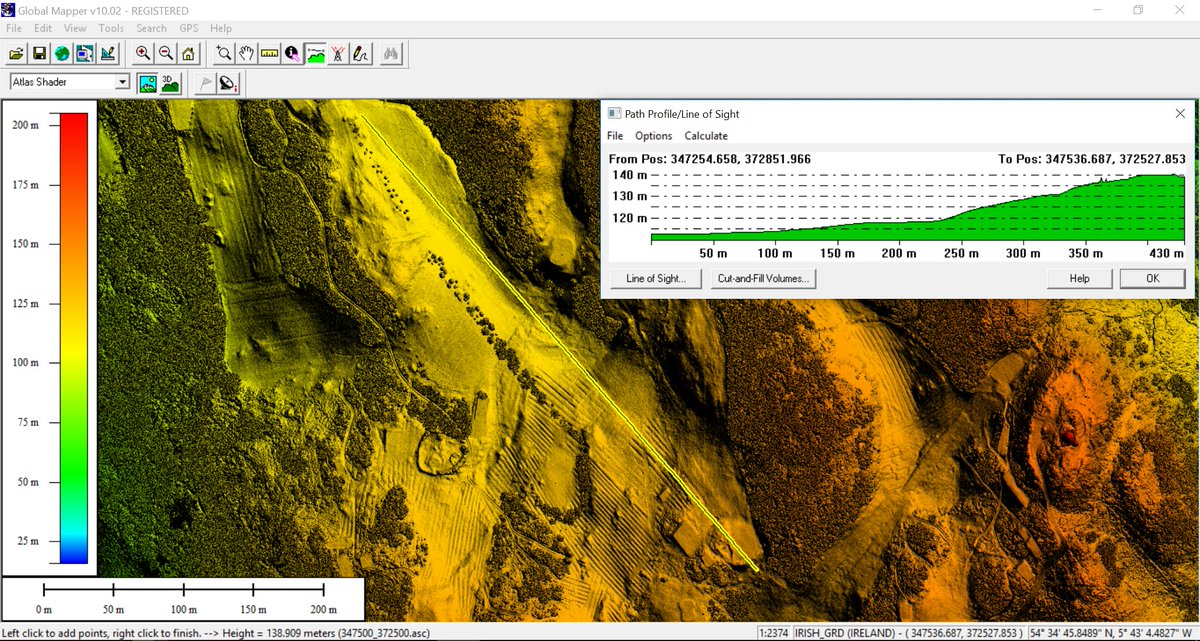Image resolution: width=1200 pixels, height=641 pixels.
Task: Click the distance scale bar on the map
Action: point(183,591)
